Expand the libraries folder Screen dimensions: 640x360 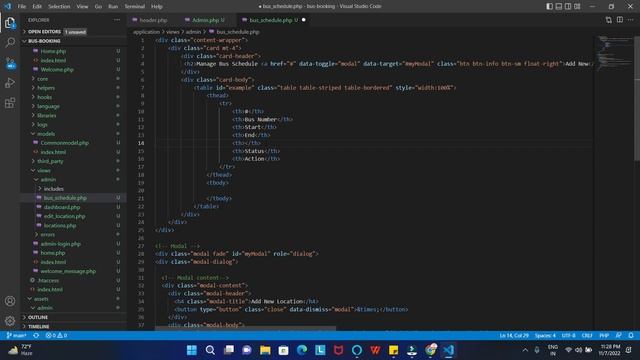[73, 116]
